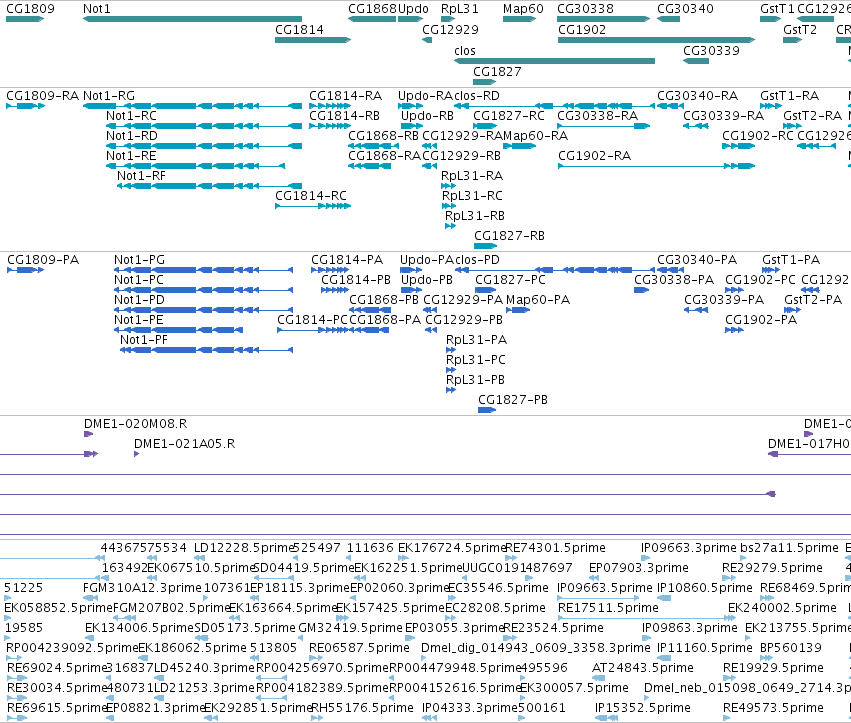Select EST LD12228.5prime
851x723 pixels.
click(x=200, y=558)
